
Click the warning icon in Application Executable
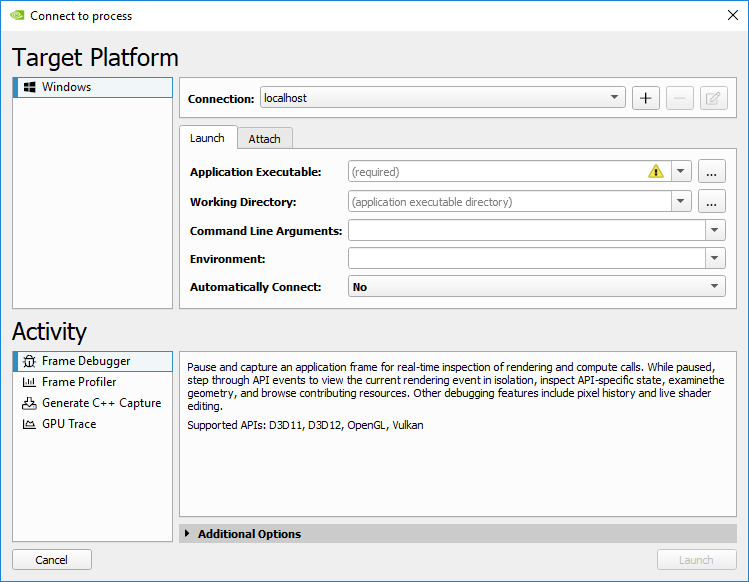pos(656,172)
